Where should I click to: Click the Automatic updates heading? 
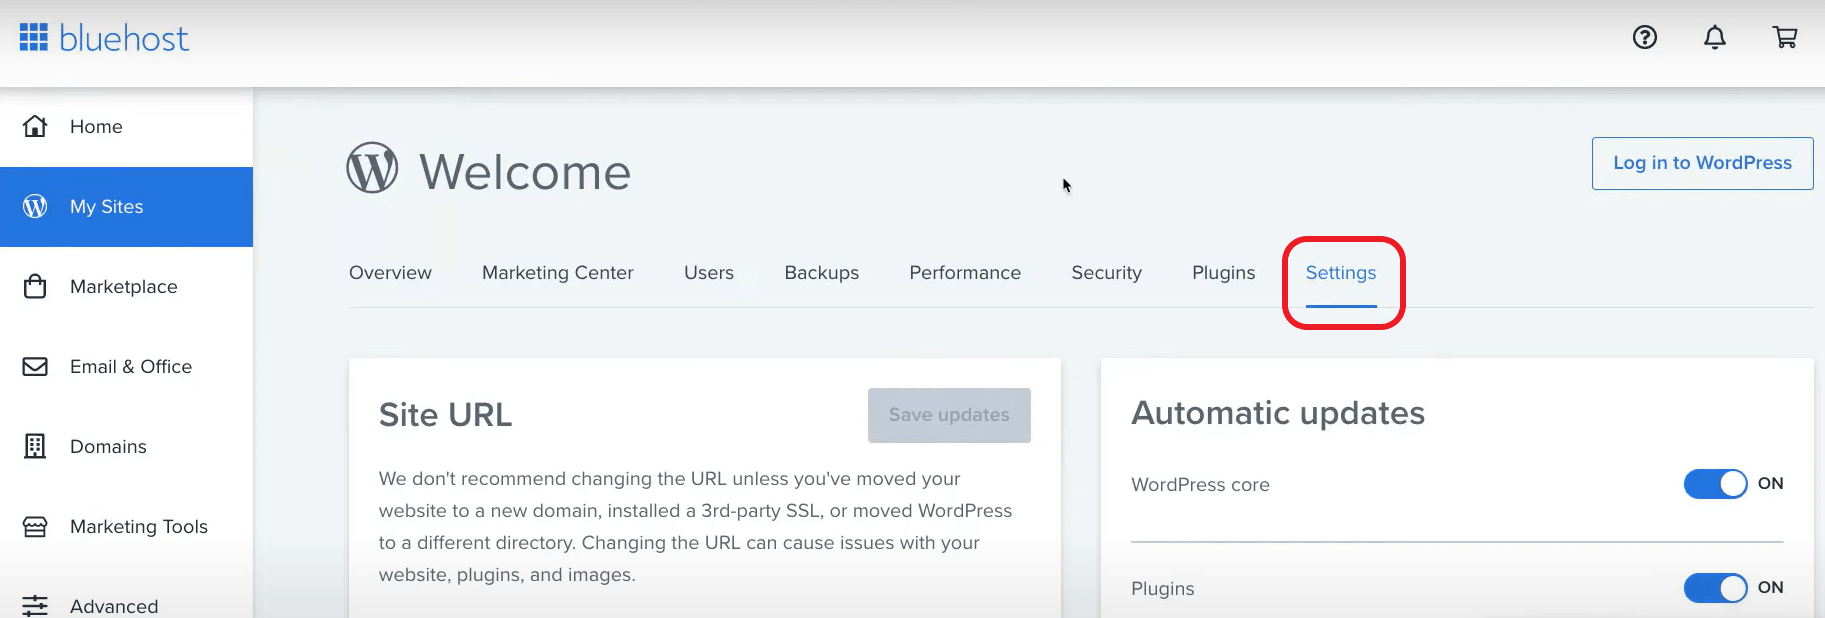click(1278, 413)
